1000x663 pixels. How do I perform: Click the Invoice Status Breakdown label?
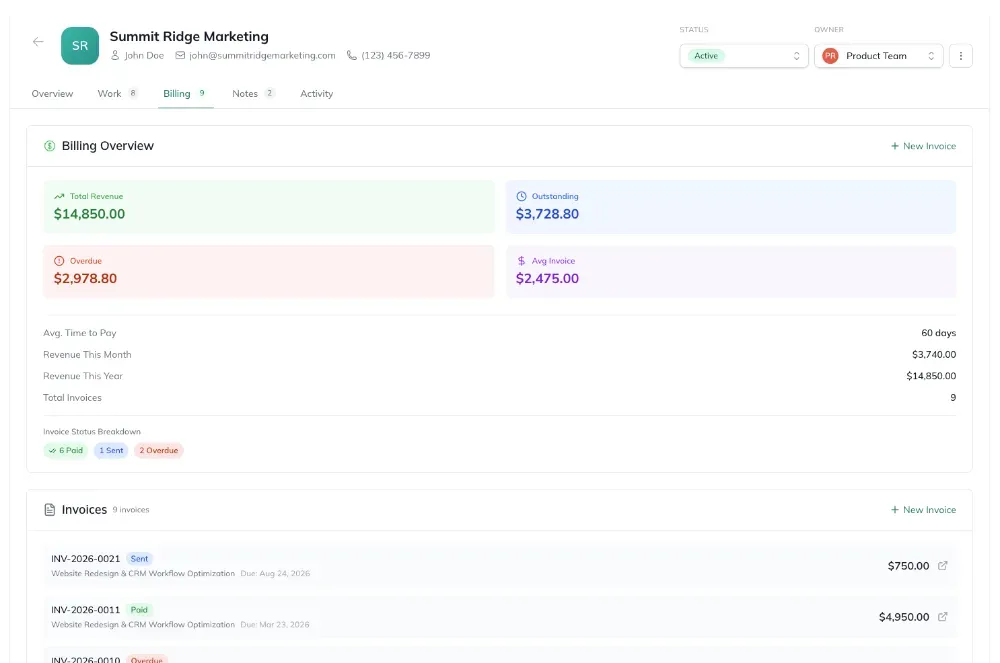[x=92, y=432]
